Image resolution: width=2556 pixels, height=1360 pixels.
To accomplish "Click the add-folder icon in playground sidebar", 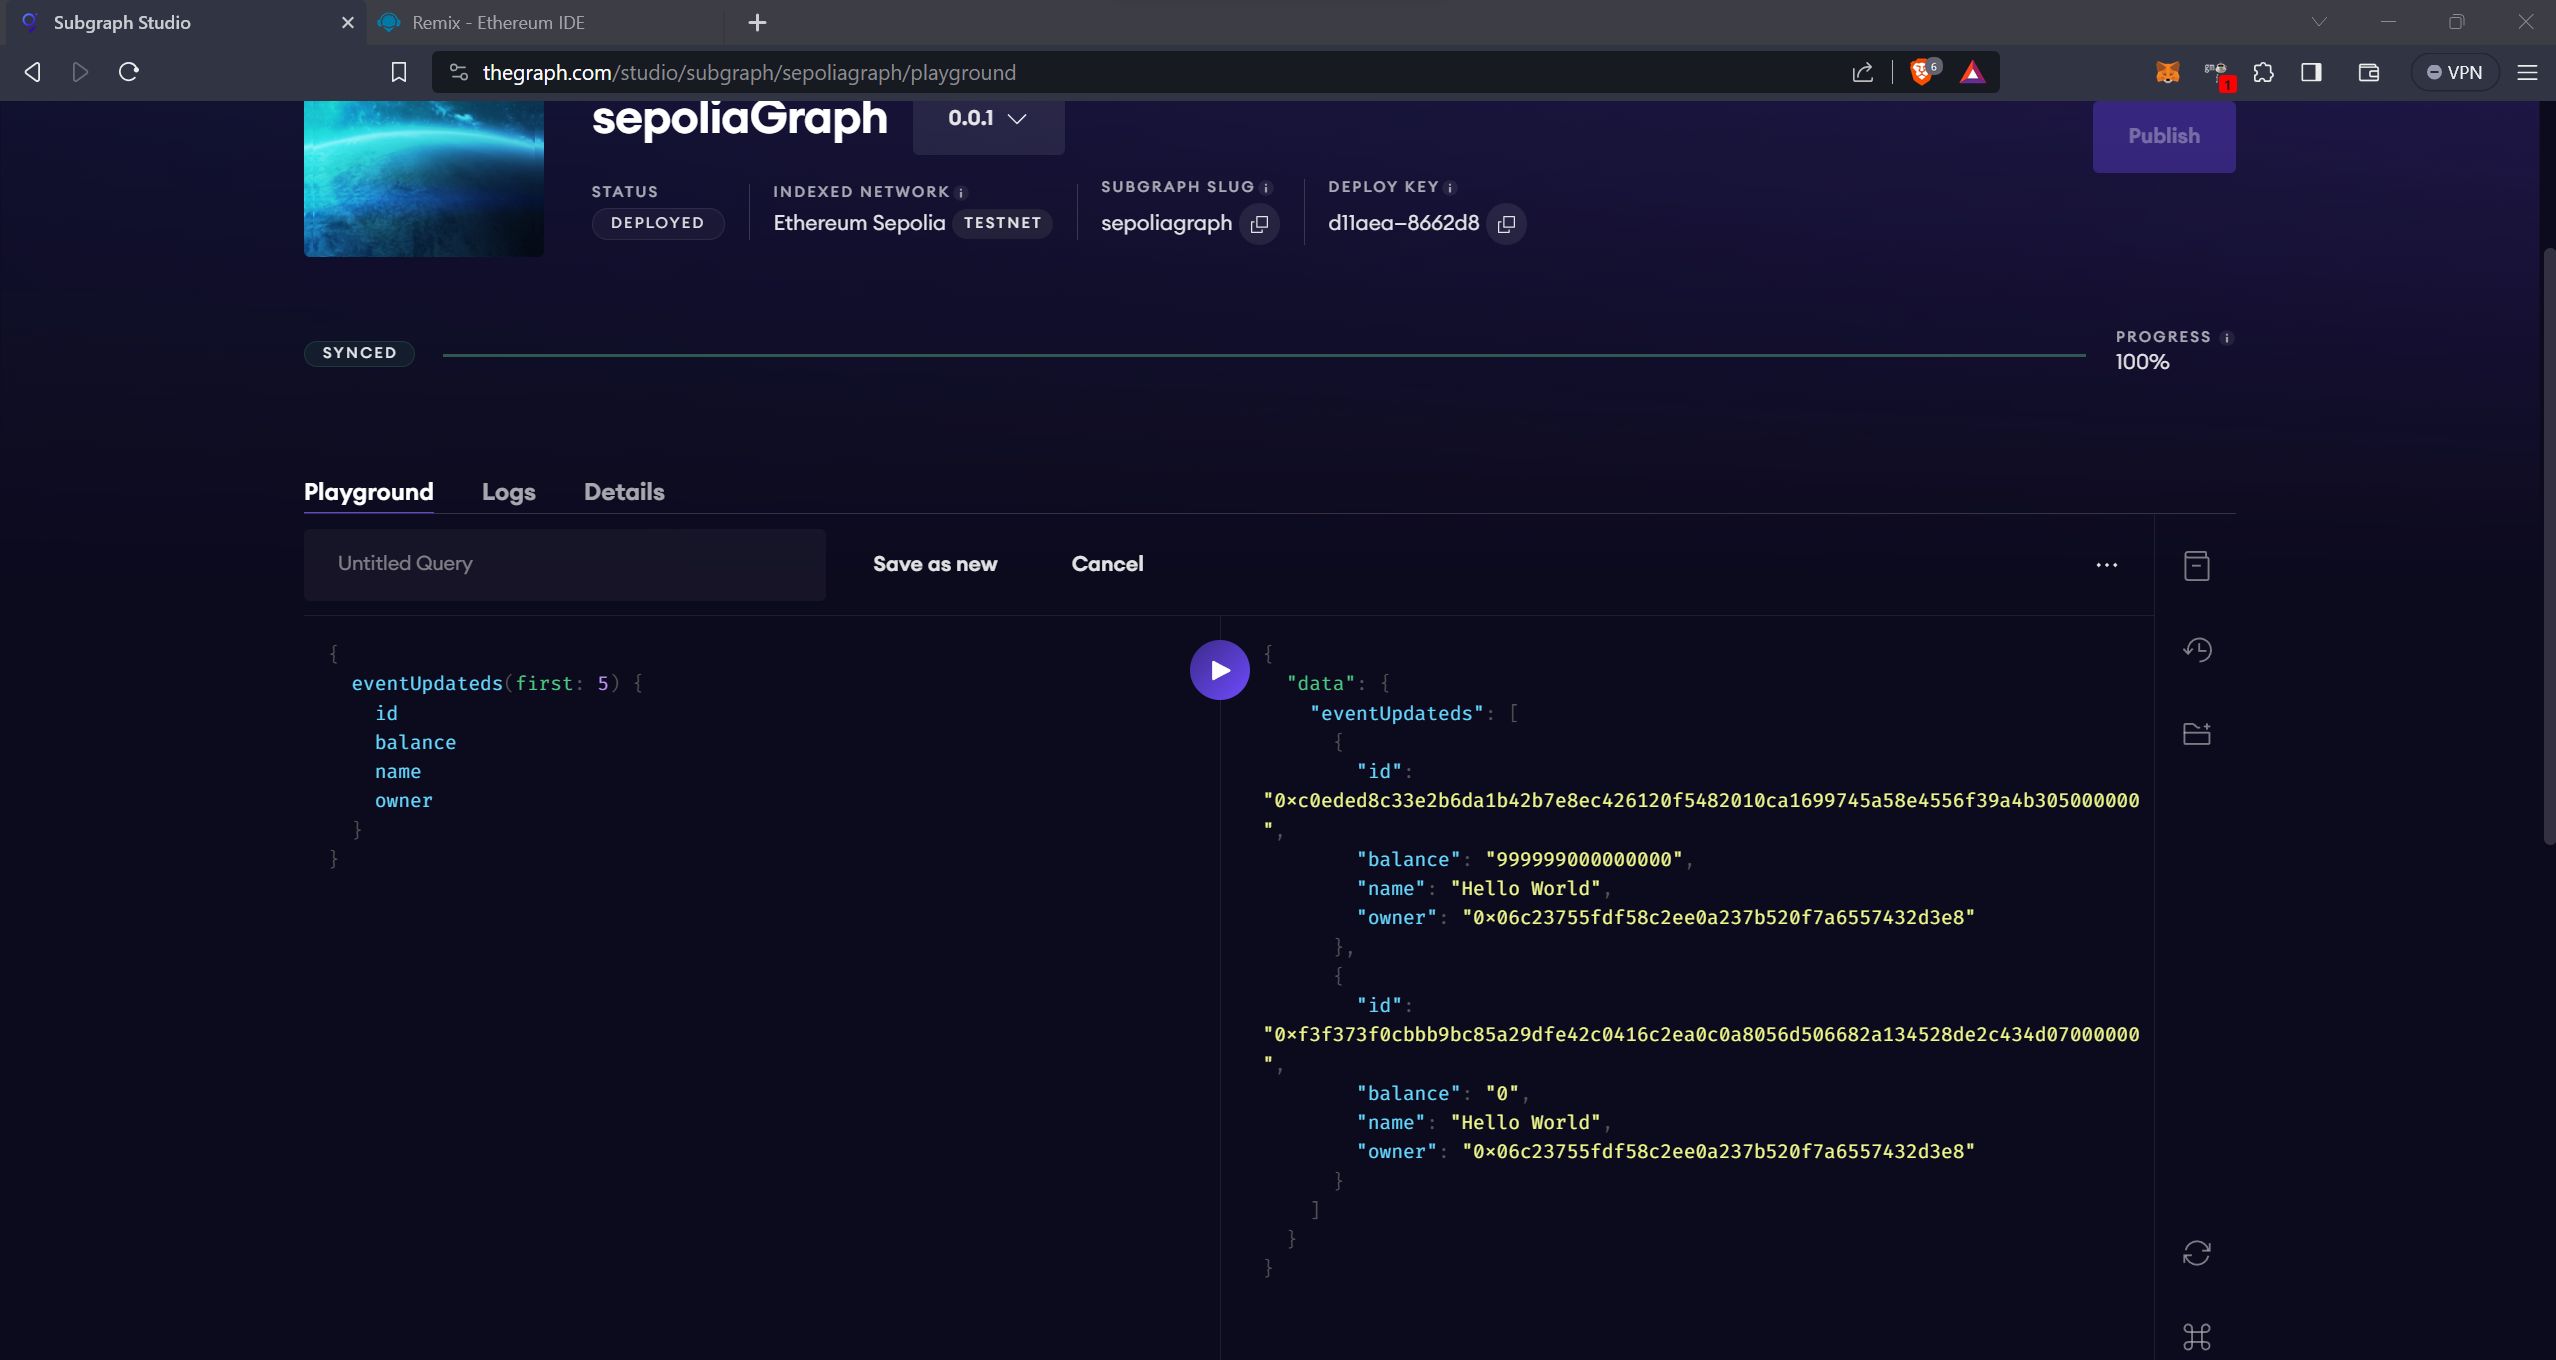I will [x=2196, y=733].
